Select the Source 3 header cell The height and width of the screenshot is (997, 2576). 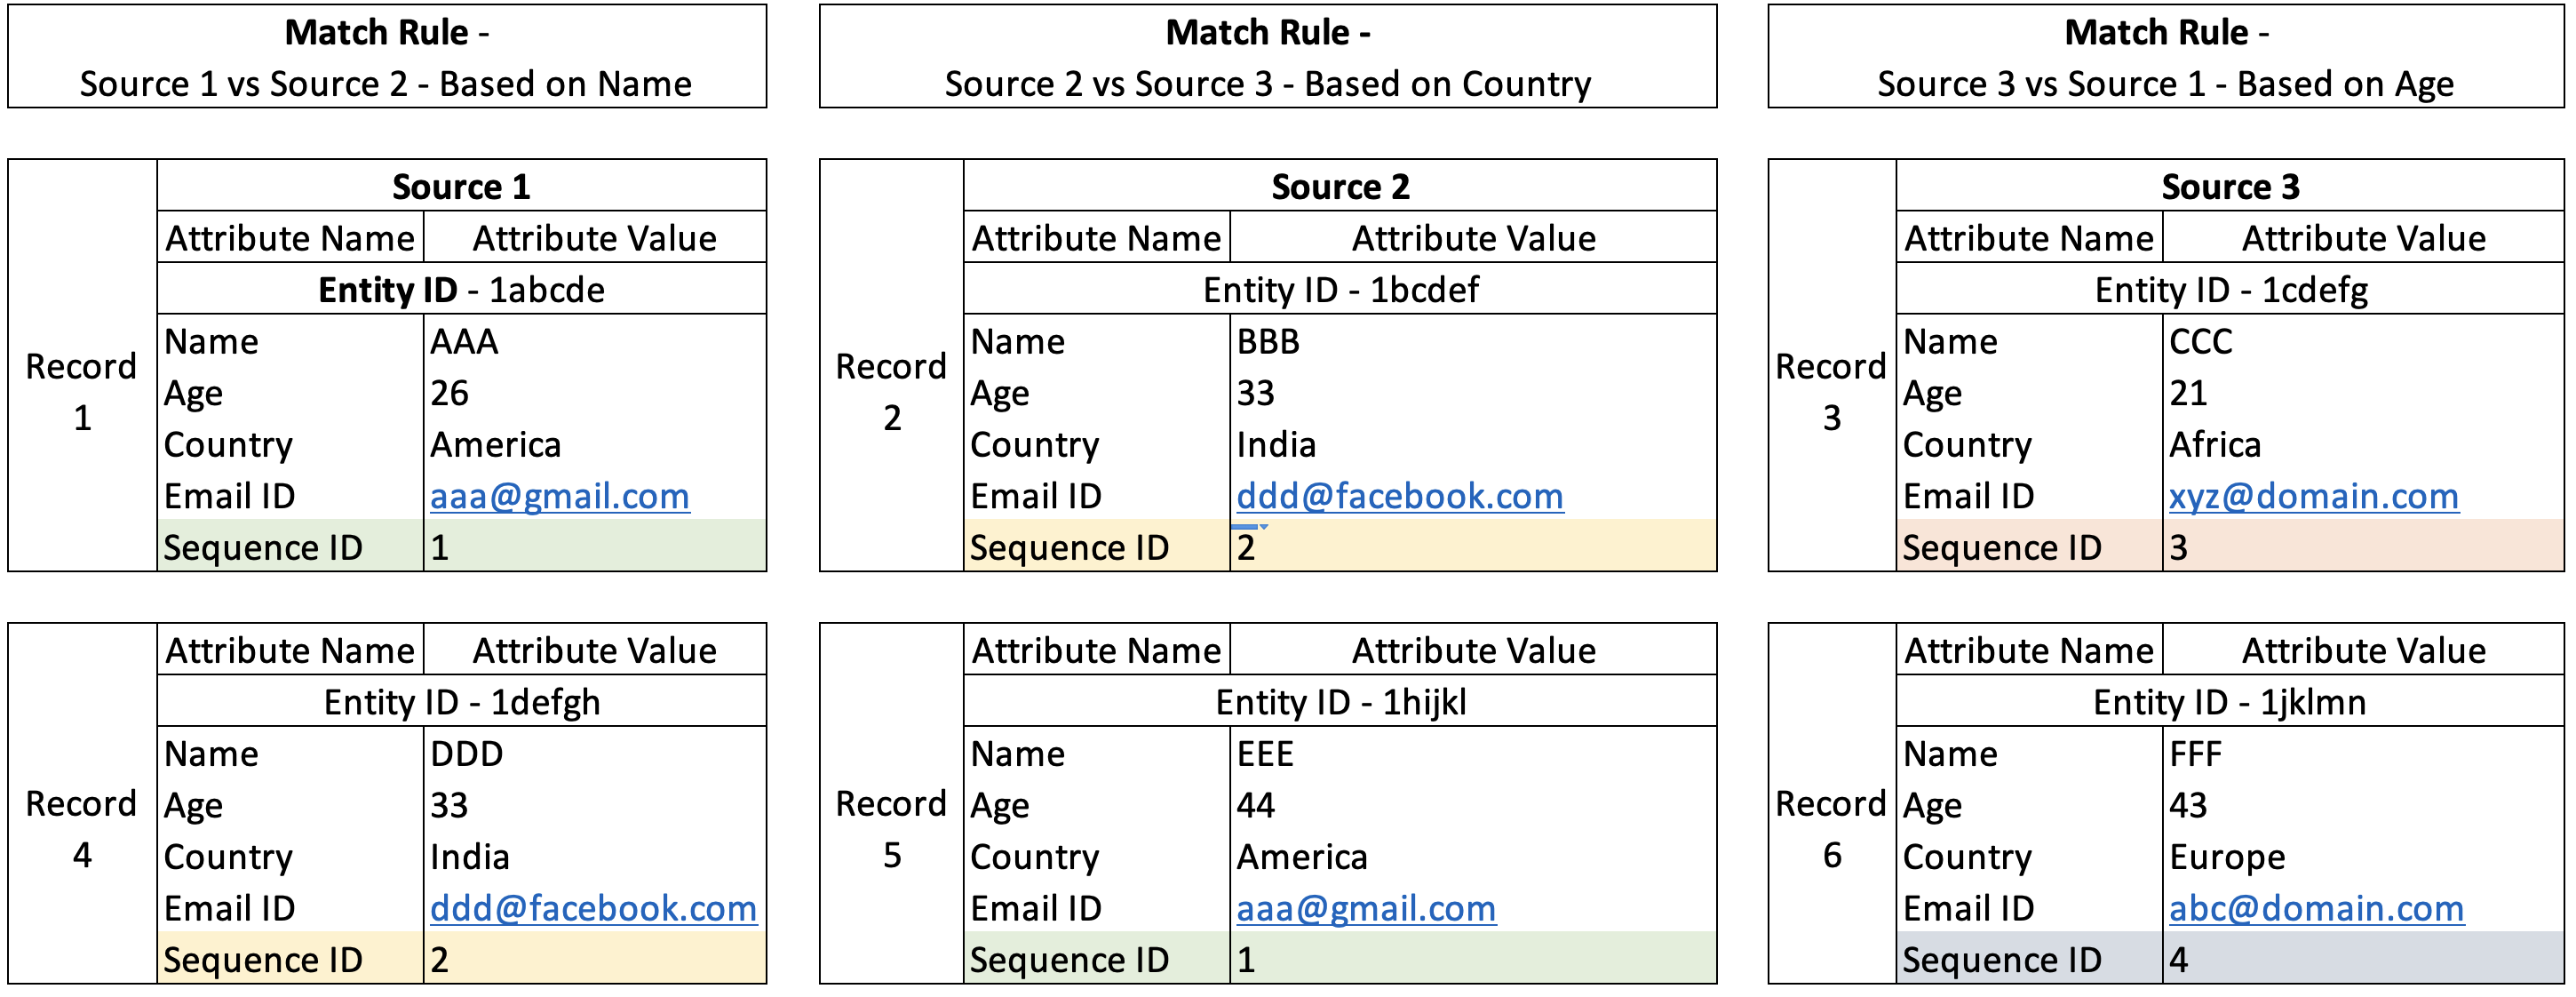click(2230, 186)
